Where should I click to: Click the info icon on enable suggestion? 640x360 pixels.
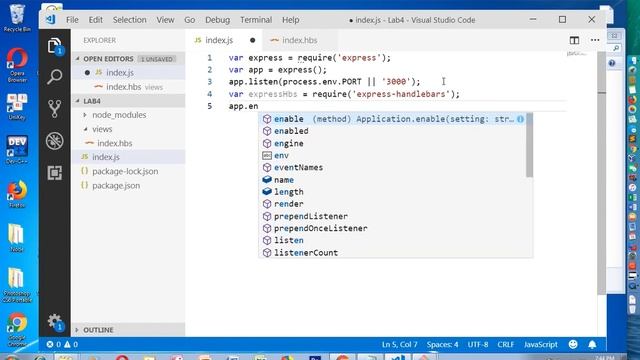point(520,119)
